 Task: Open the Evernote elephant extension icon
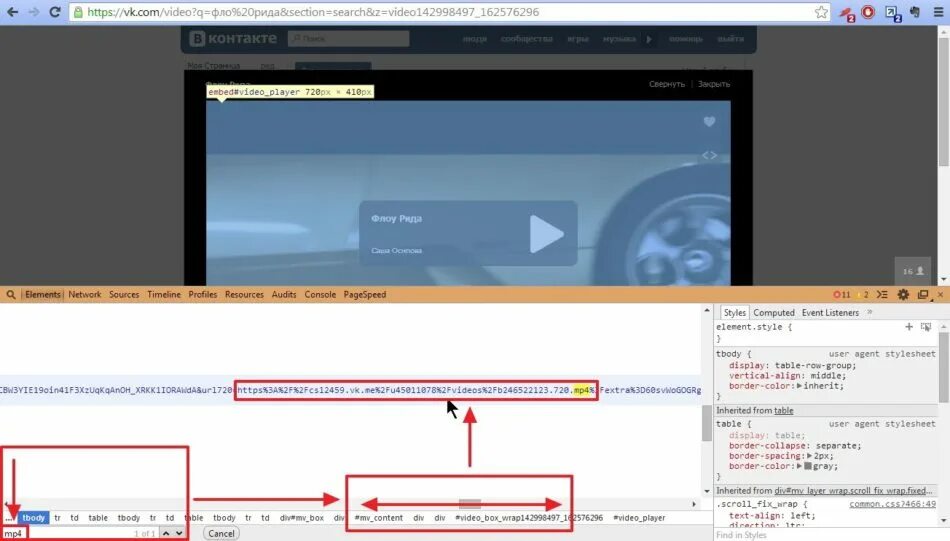click(x=916, y=12)
